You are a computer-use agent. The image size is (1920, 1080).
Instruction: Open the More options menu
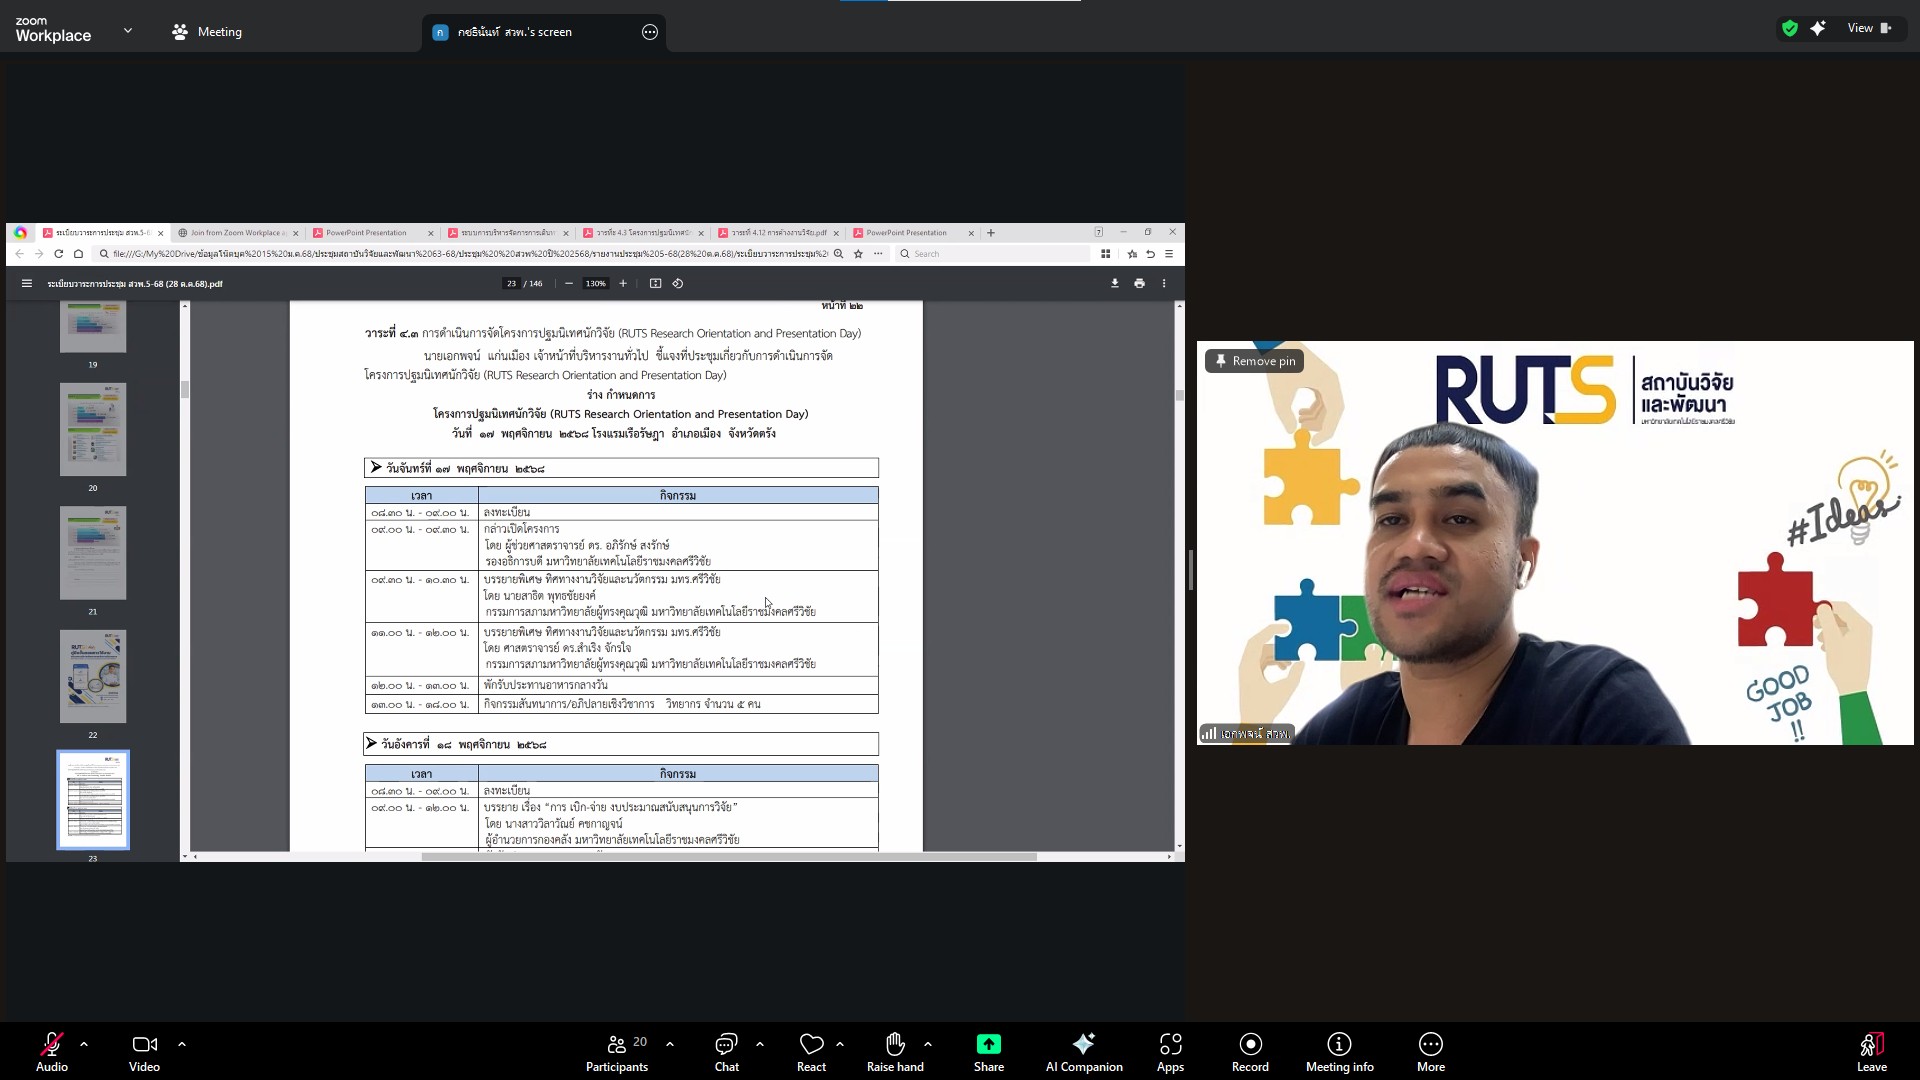(x=1430, y=1051)
